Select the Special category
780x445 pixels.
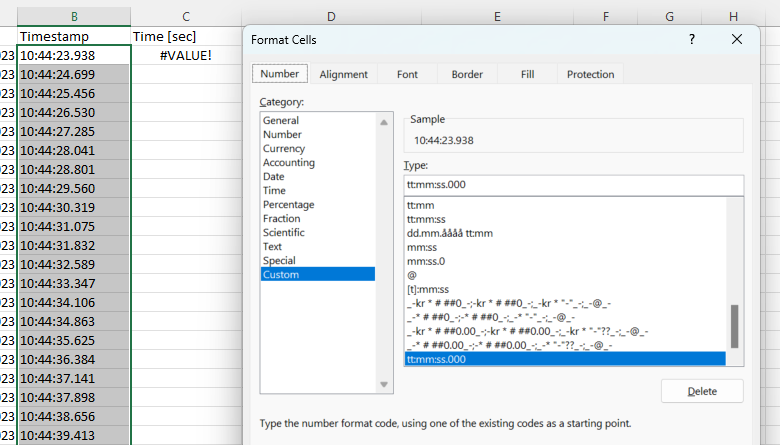318,260
